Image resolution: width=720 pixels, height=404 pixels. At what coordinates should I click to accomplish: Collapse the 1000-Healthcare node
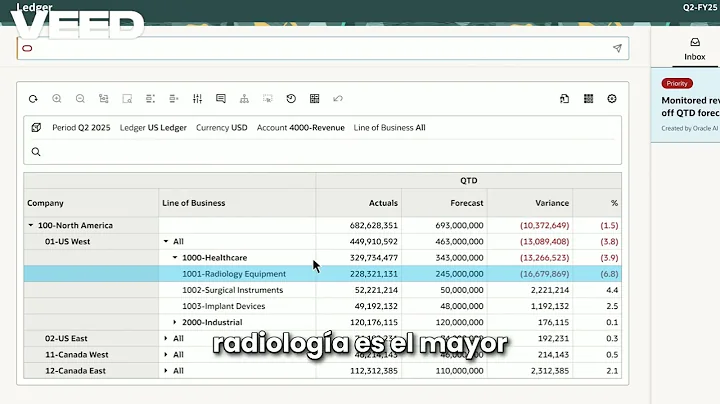click(175, 258)
